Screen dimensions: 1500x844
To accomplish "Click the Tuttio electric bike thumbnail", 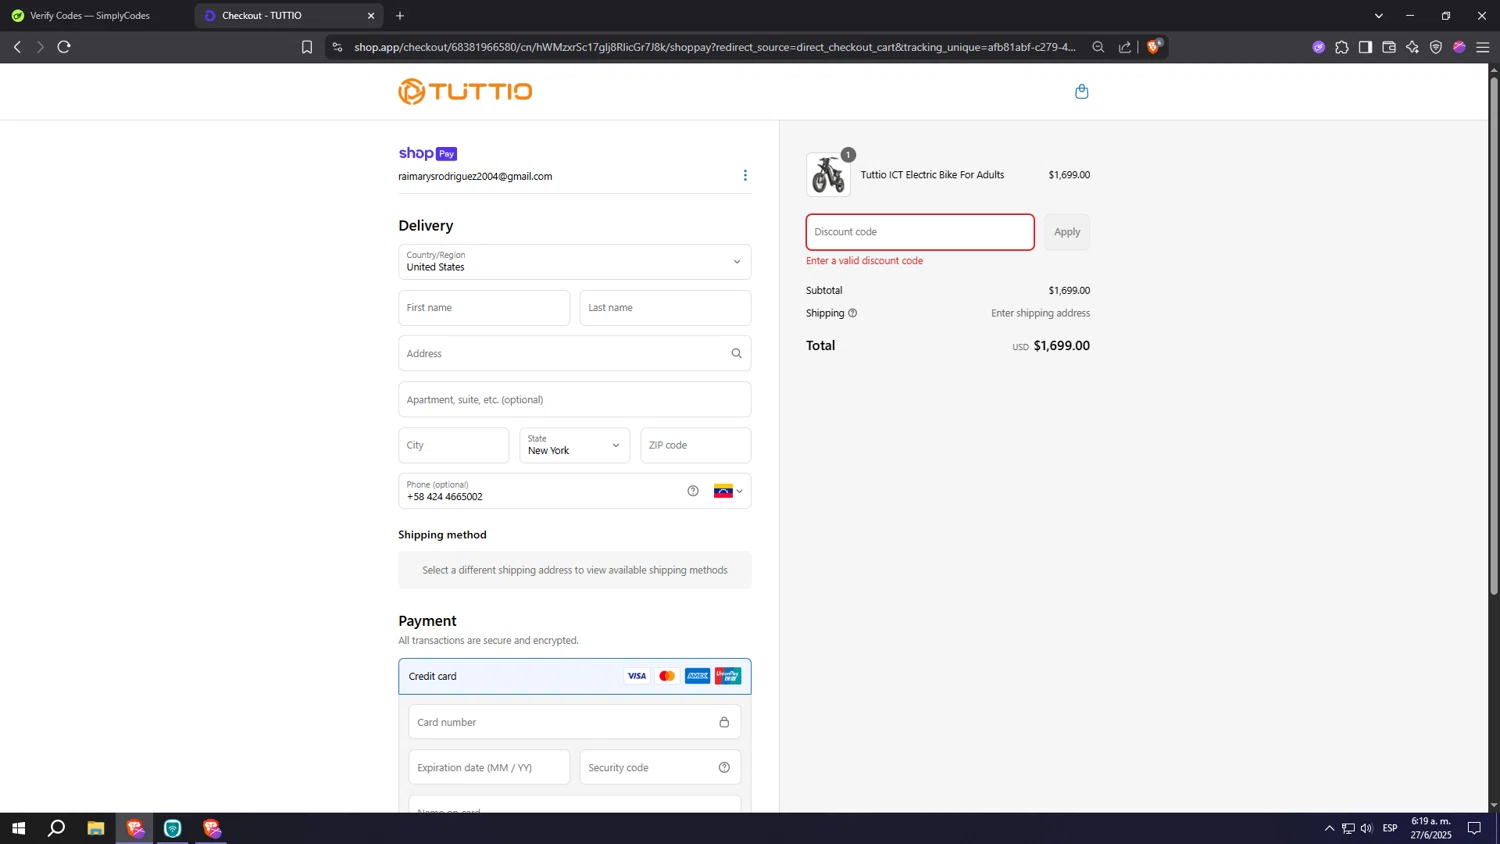I will point(829,175).
